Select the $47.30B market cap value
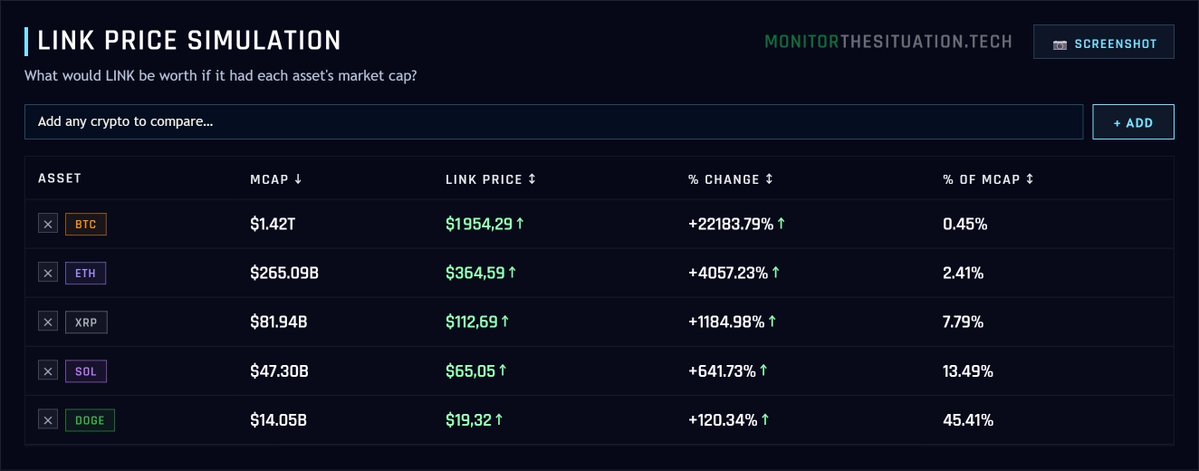Image resolution: width=1199 pixels, height=471 pixels. click(x=279, y=371)
